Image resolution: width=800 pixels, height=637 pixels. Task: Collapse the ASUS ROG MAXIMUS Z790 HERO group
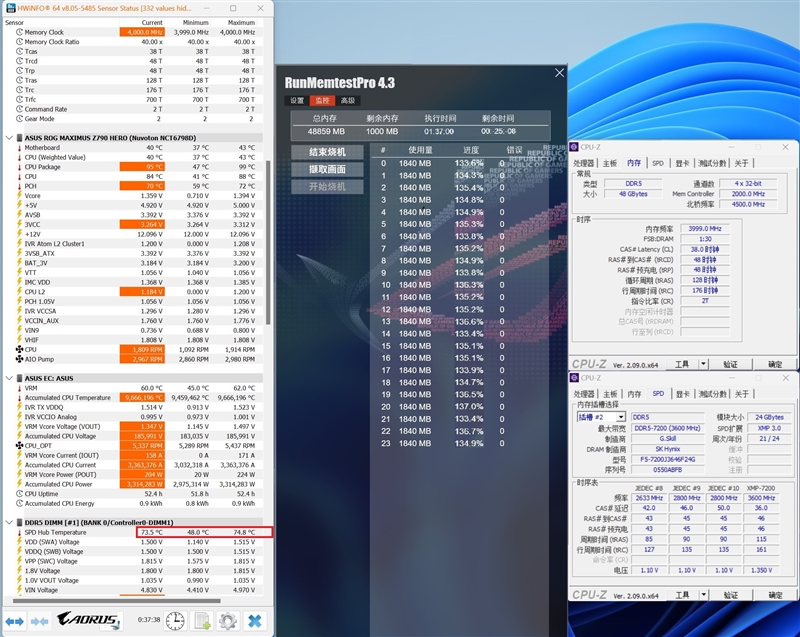[9, 138]
